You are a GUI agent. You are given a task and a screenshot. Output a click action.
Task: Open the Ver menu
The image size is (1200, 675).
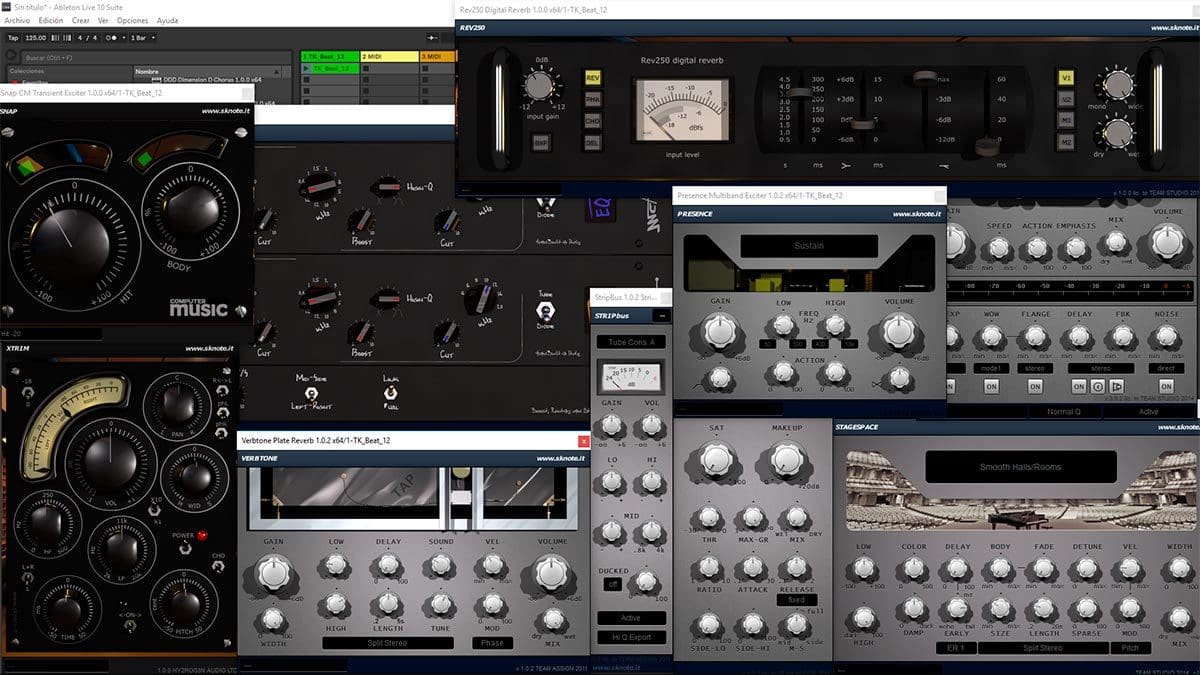[x=103, y=20]
